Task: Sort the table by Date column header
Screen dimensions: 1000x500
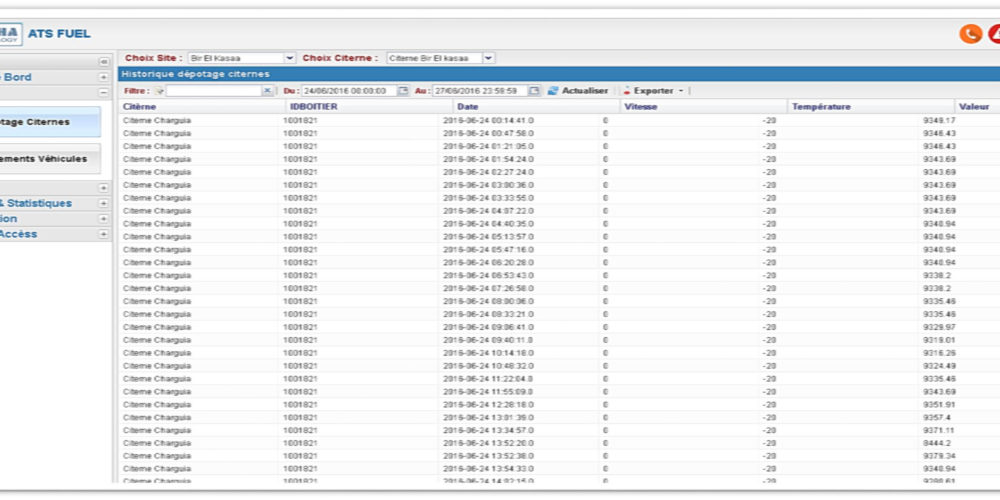Action: [x=470, y=106]
